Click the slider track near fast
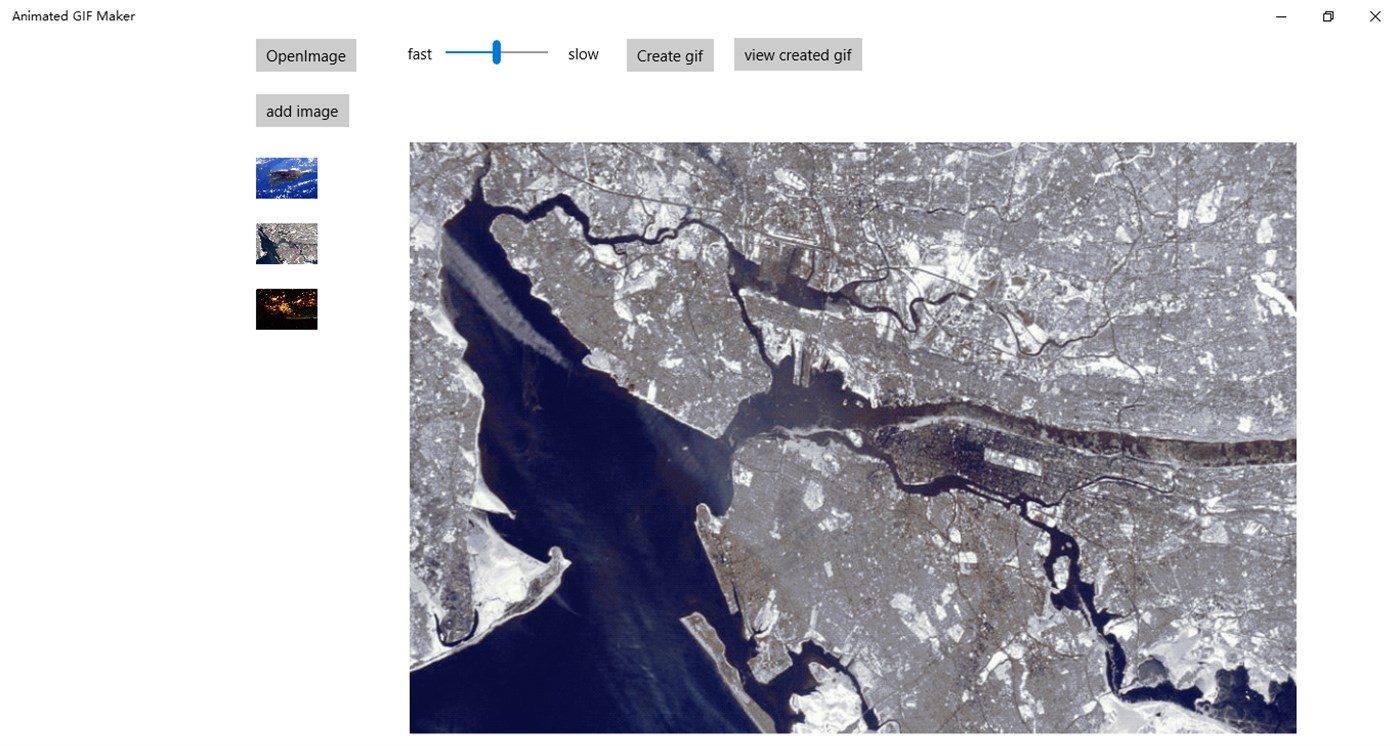The height and width of the screenshot is (746, 1399). tap(462, 51)
